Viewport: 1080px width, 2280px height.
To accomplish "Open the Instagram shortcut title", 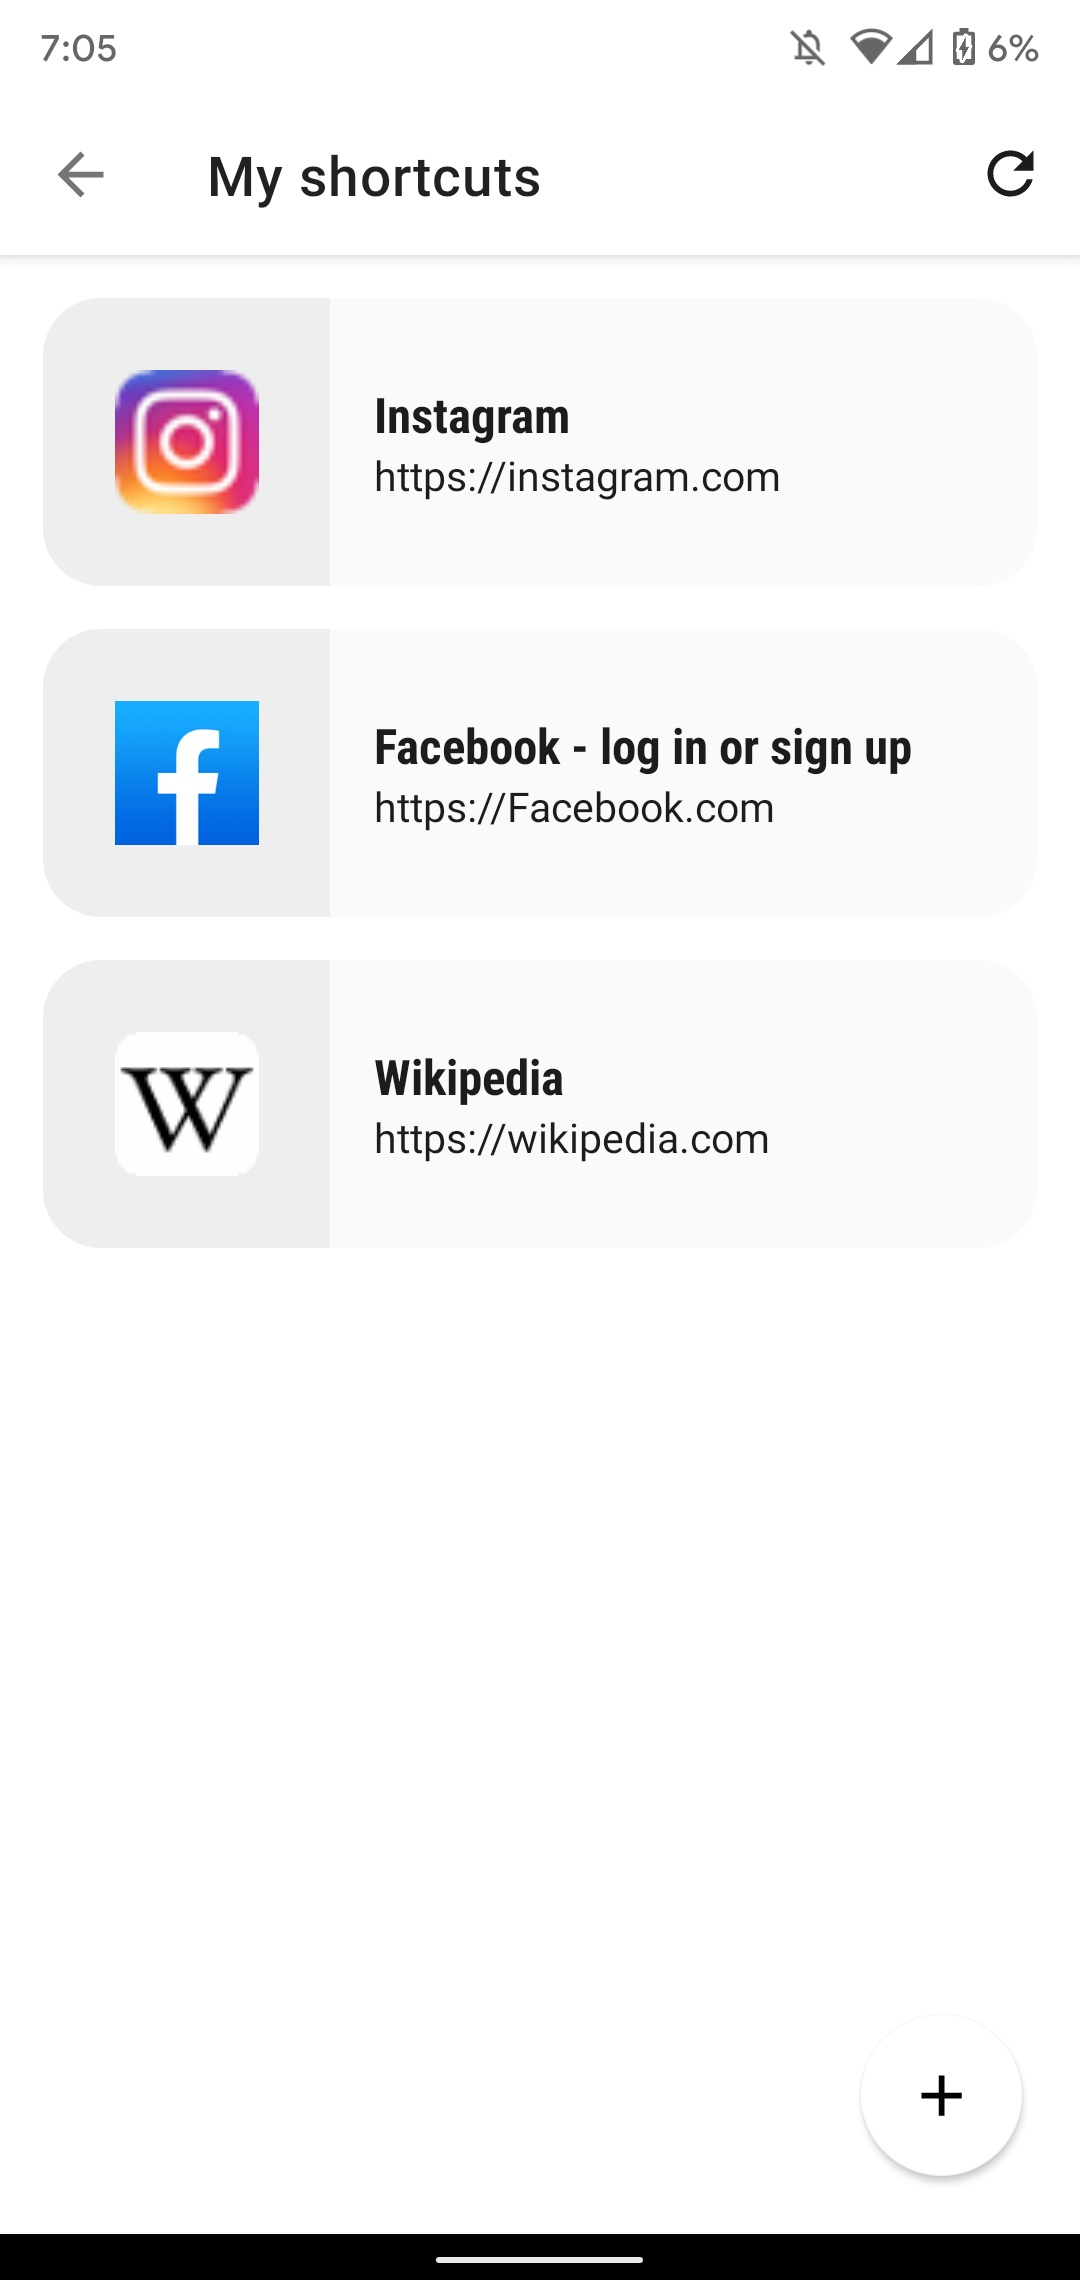I will 472,417.
